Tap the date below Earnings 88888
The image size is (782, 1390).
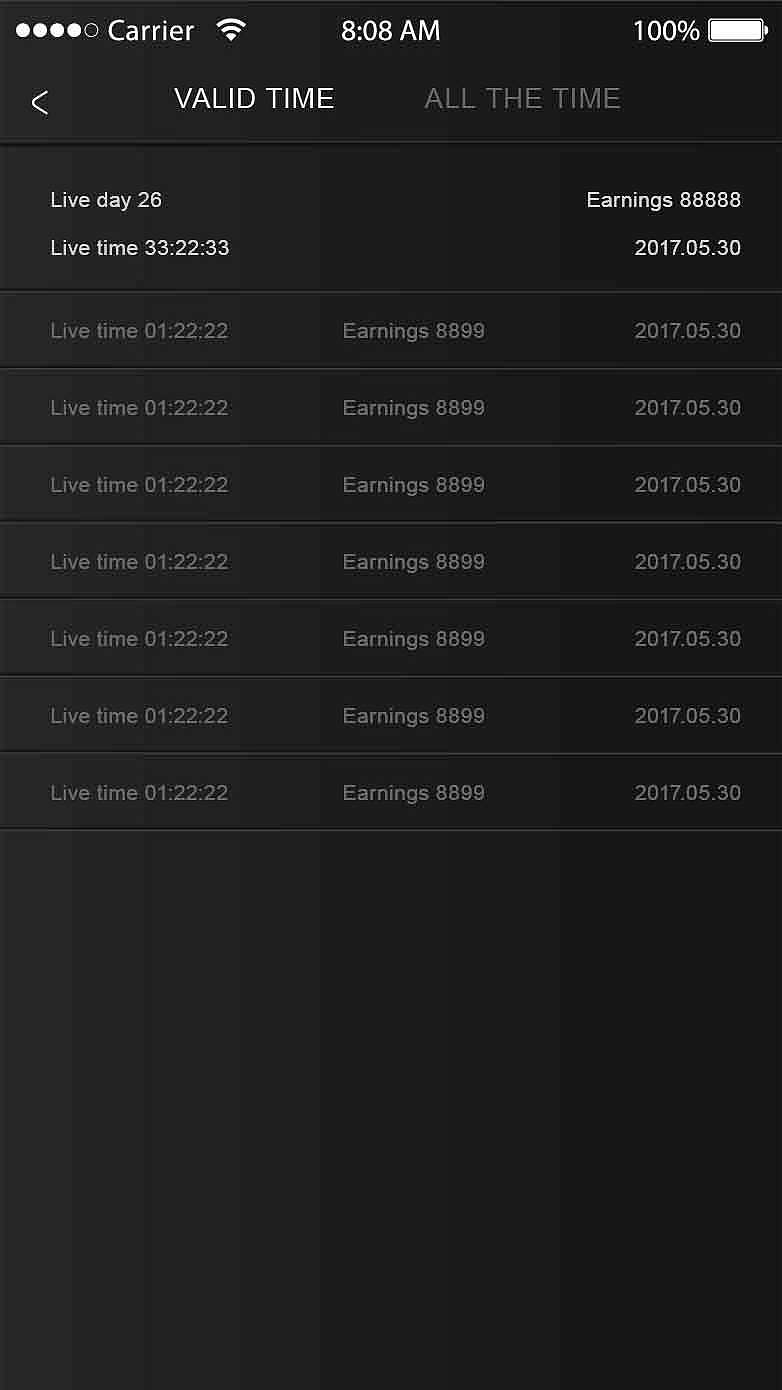687,248
